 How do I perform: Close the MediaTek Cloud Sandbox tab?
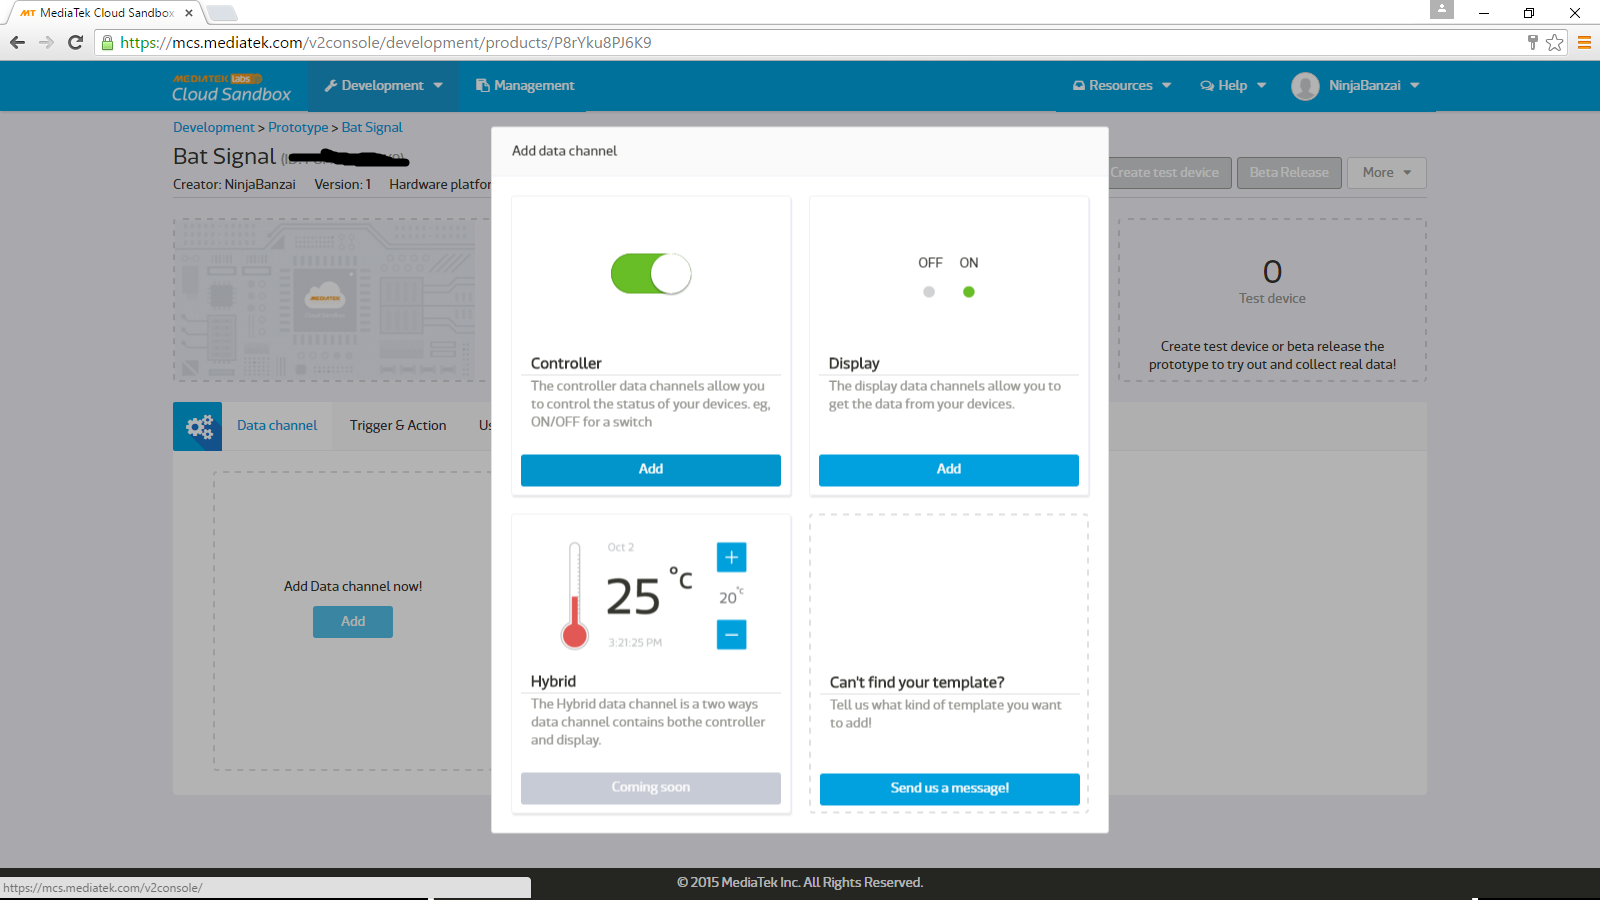coord(189,13)
